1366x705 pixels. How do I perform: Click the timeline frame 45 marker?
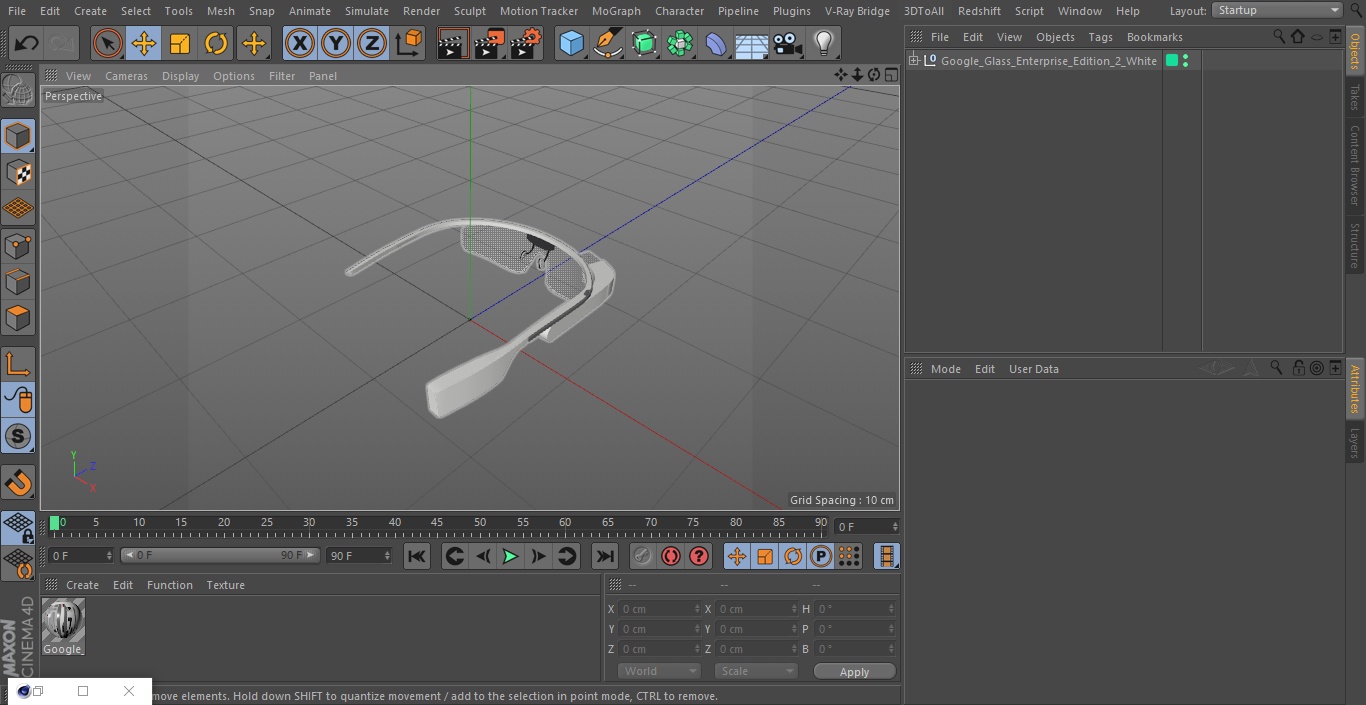437,523
